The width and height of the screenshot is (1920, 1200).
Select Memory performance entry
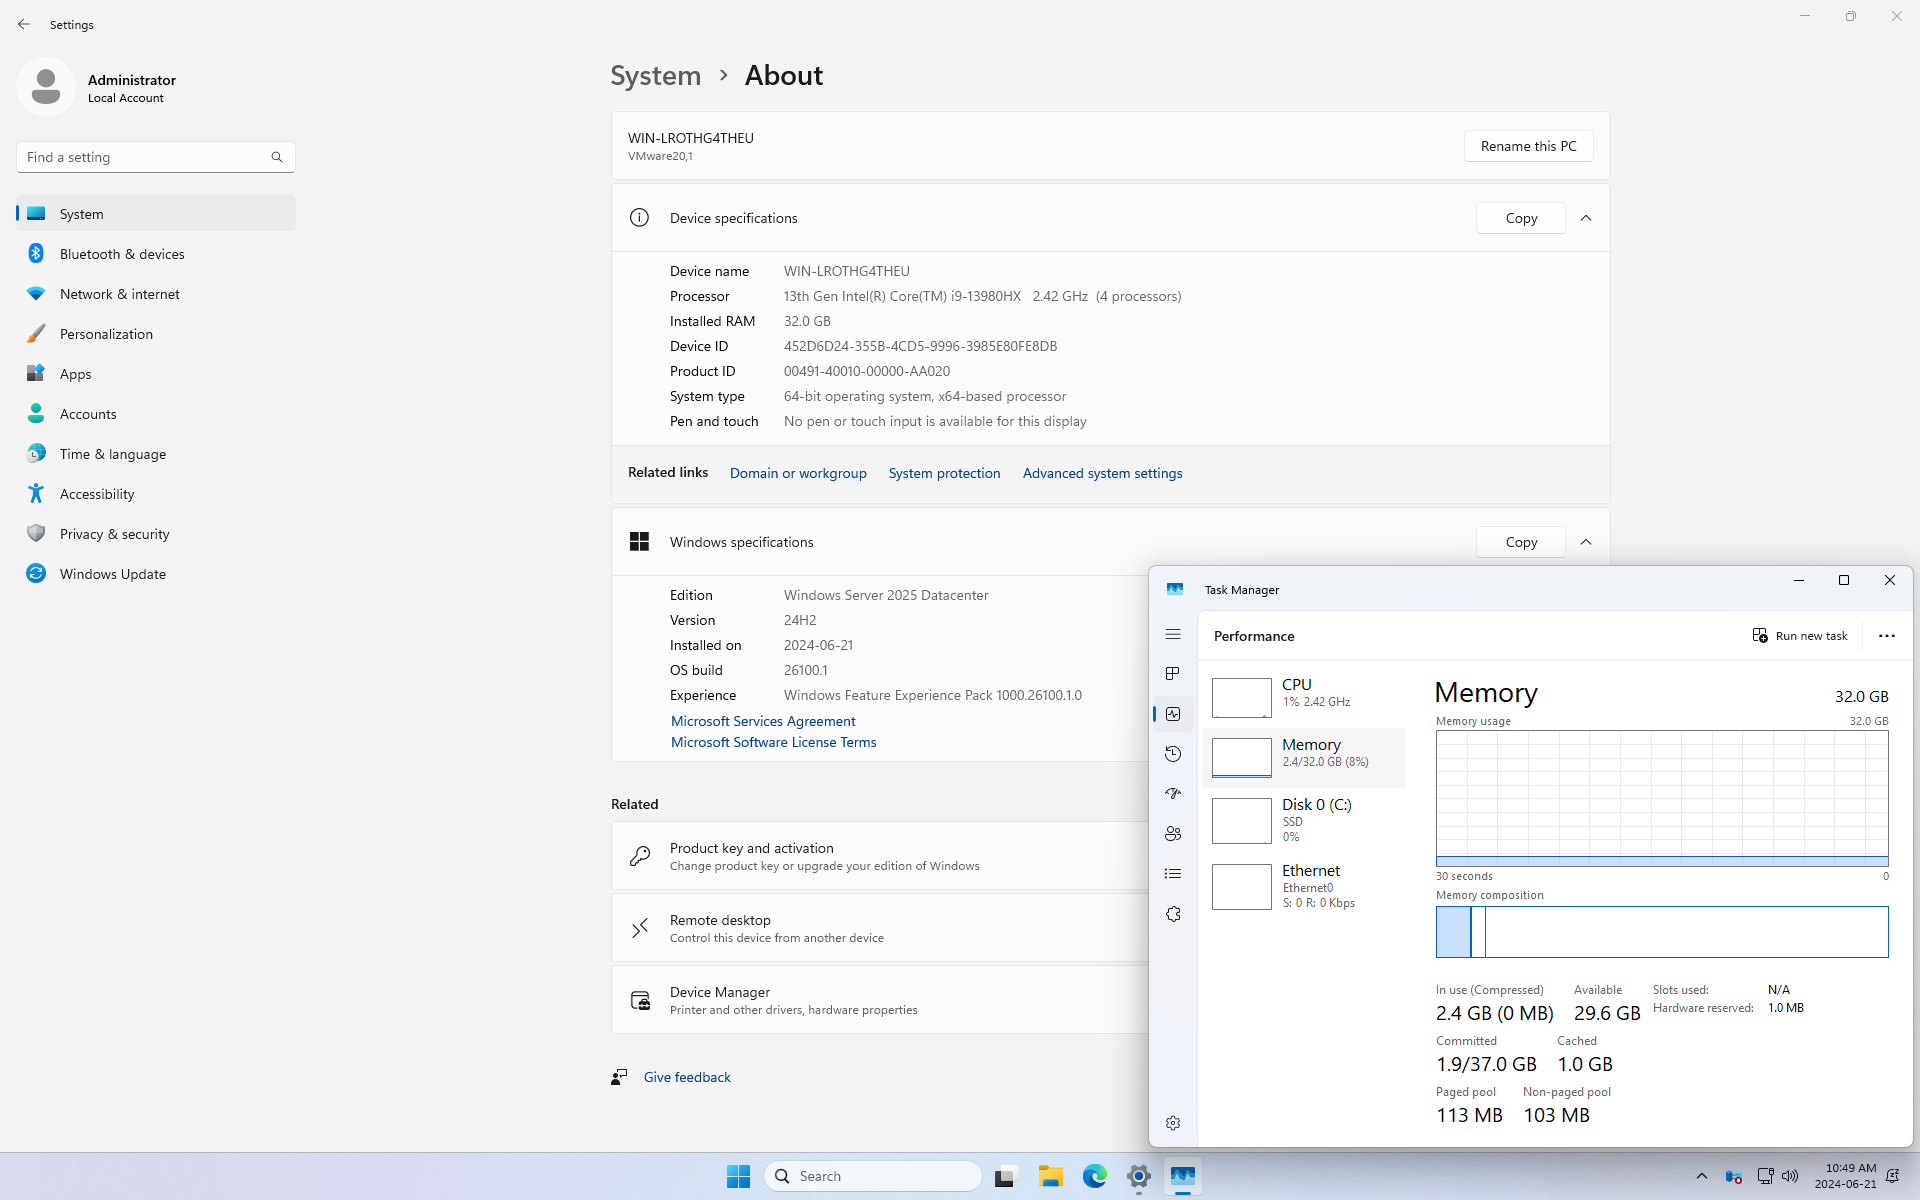coord(1304,757)
